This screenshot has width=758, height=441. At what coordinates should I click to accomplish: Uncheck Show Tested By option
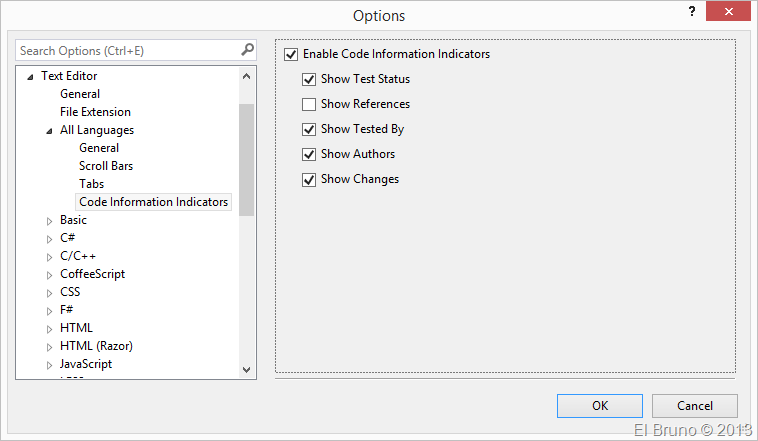tap(309, 129)
